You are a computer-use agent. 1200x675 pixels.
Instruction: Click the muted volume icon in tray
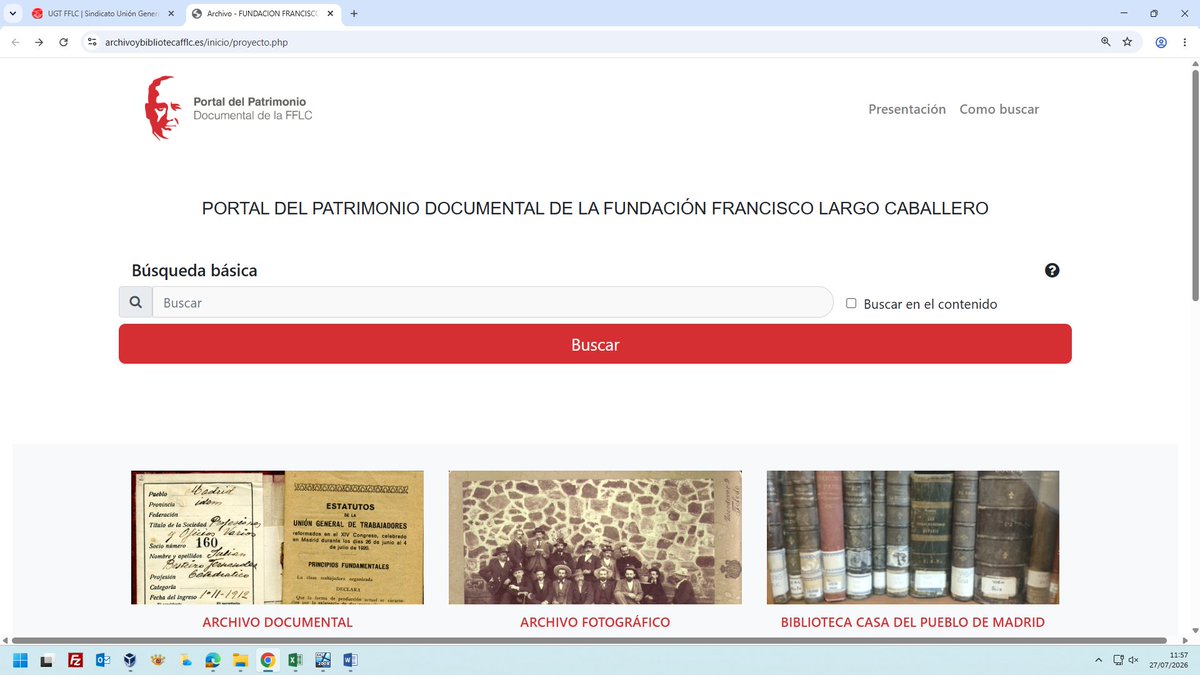pos(1133,660)
